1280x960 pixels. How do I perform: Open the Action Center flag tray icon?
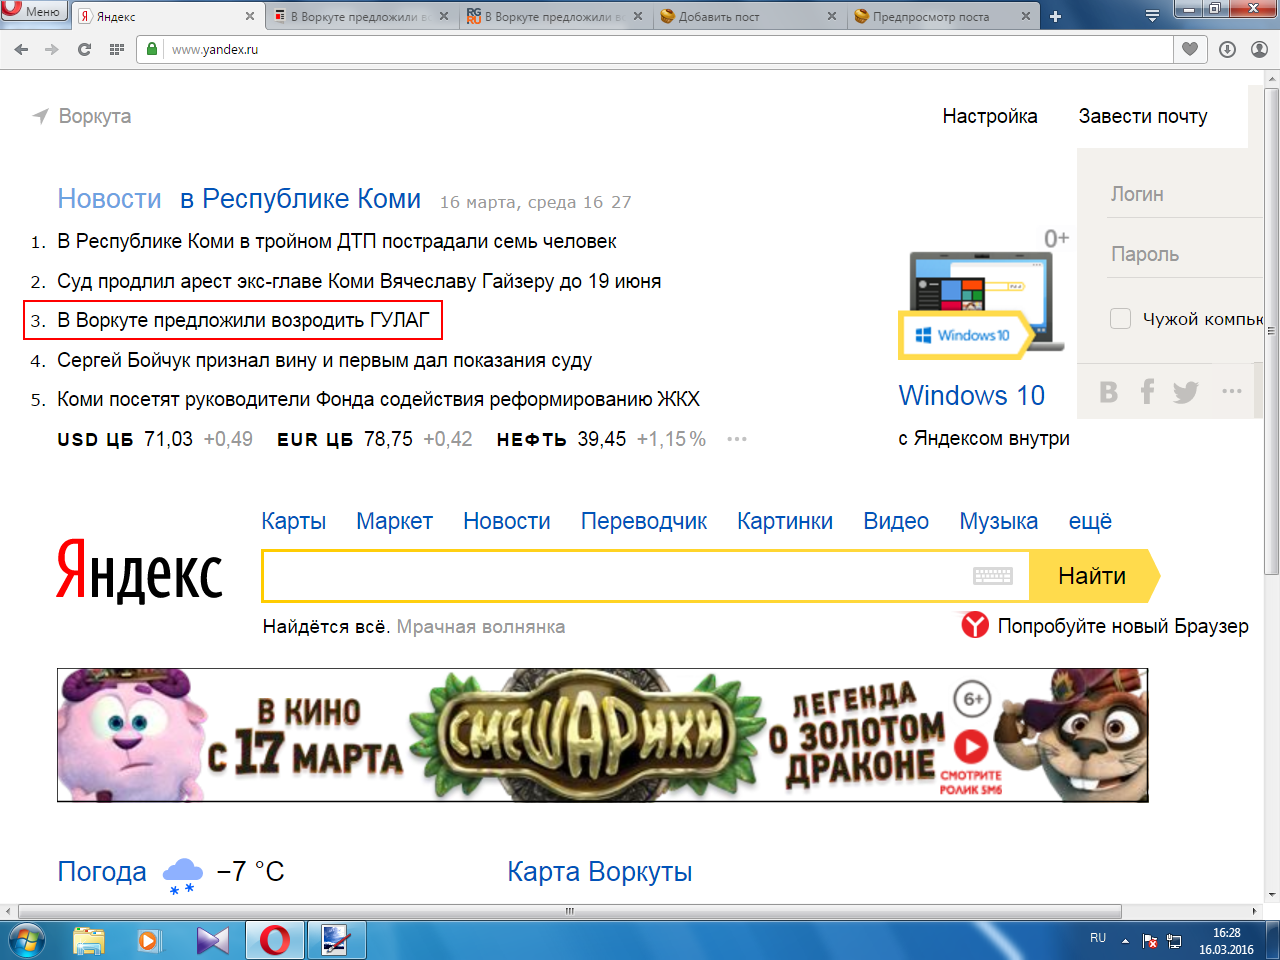click(1150, 941)
